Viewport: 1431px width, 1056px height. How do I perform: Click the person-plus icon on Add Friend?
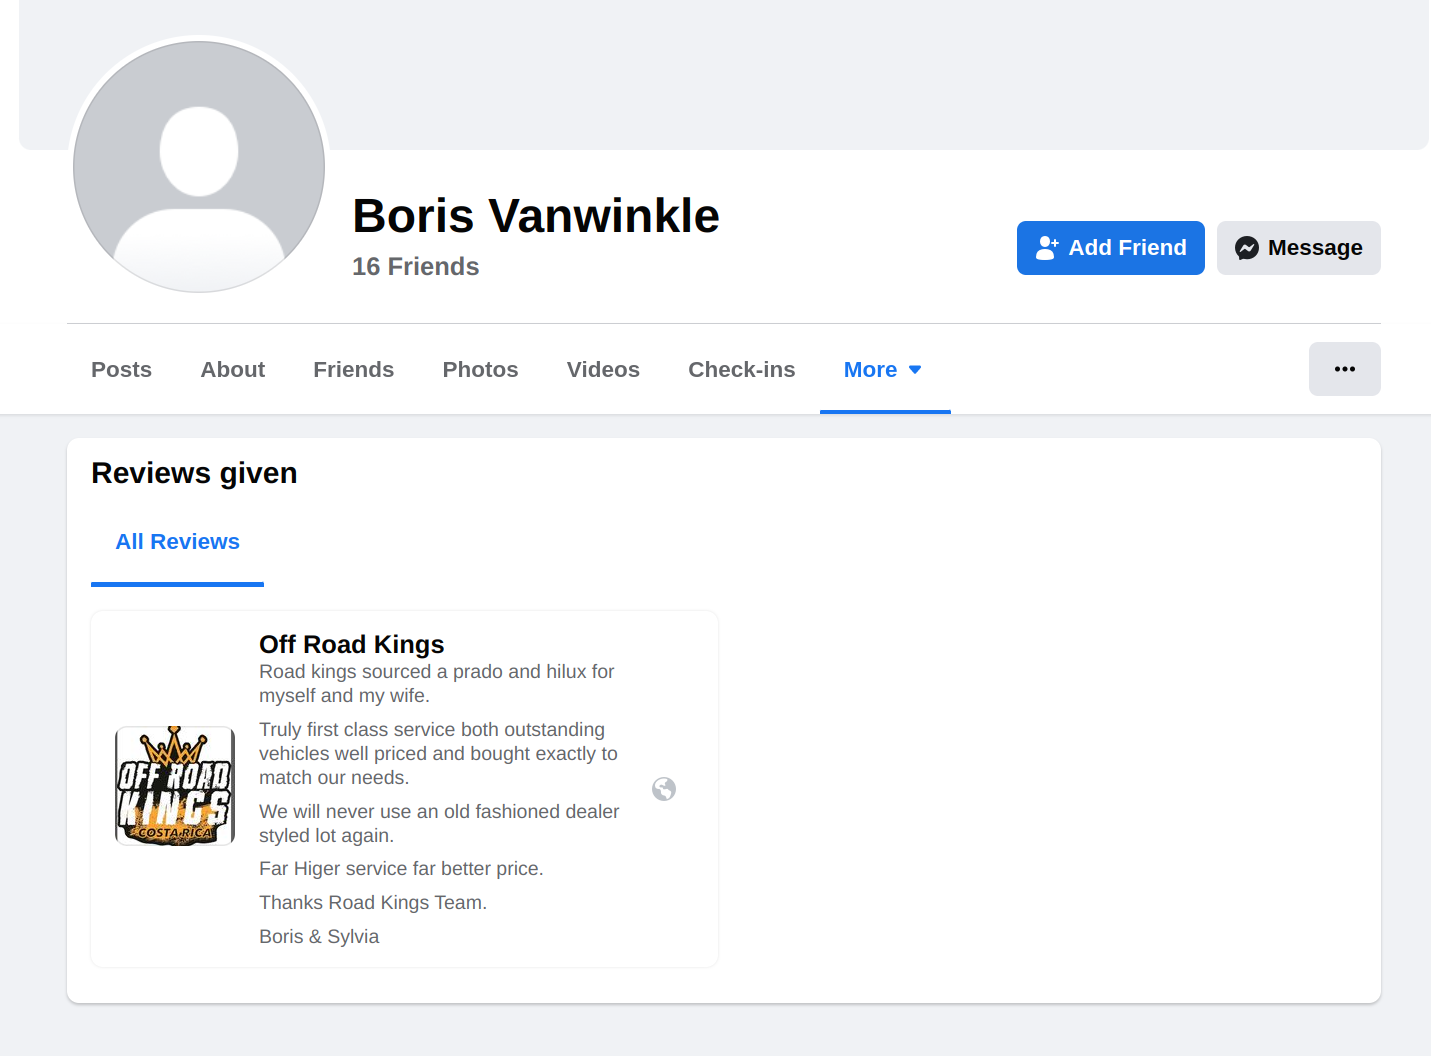coord(1046,248)
